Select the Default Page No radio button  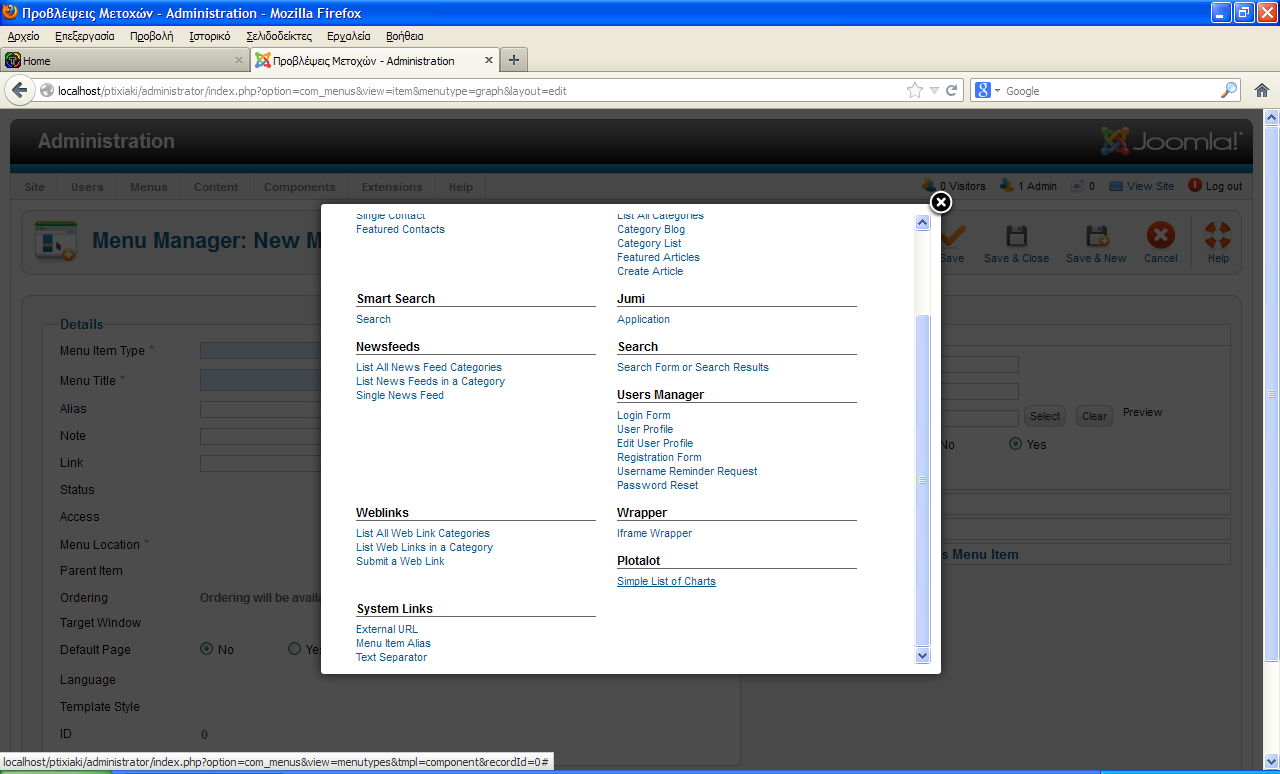207,649
